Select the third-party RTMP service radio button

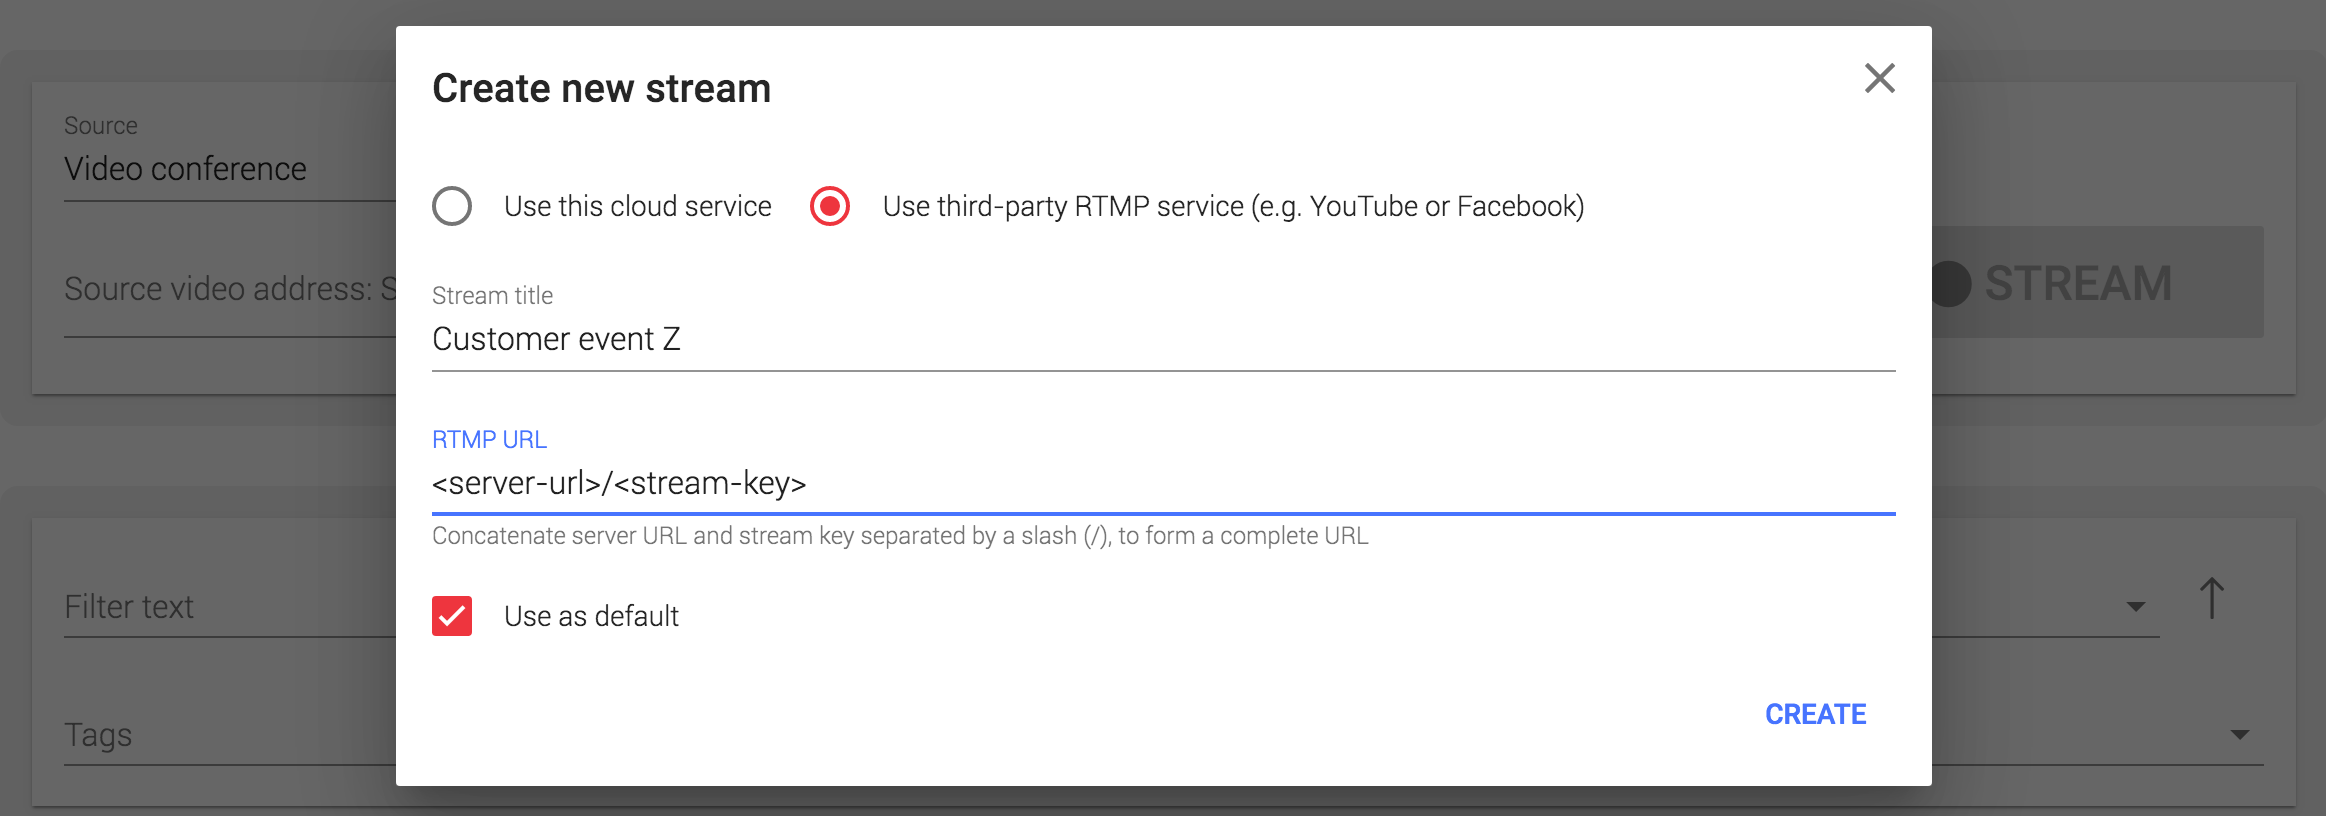click(x=830, y=206)
